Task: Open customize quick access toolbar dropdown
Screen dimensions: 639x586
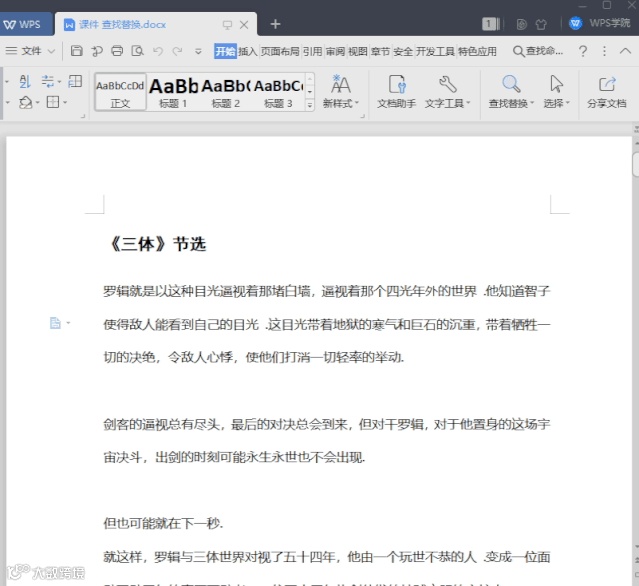Action: click(x=198, y=51)
